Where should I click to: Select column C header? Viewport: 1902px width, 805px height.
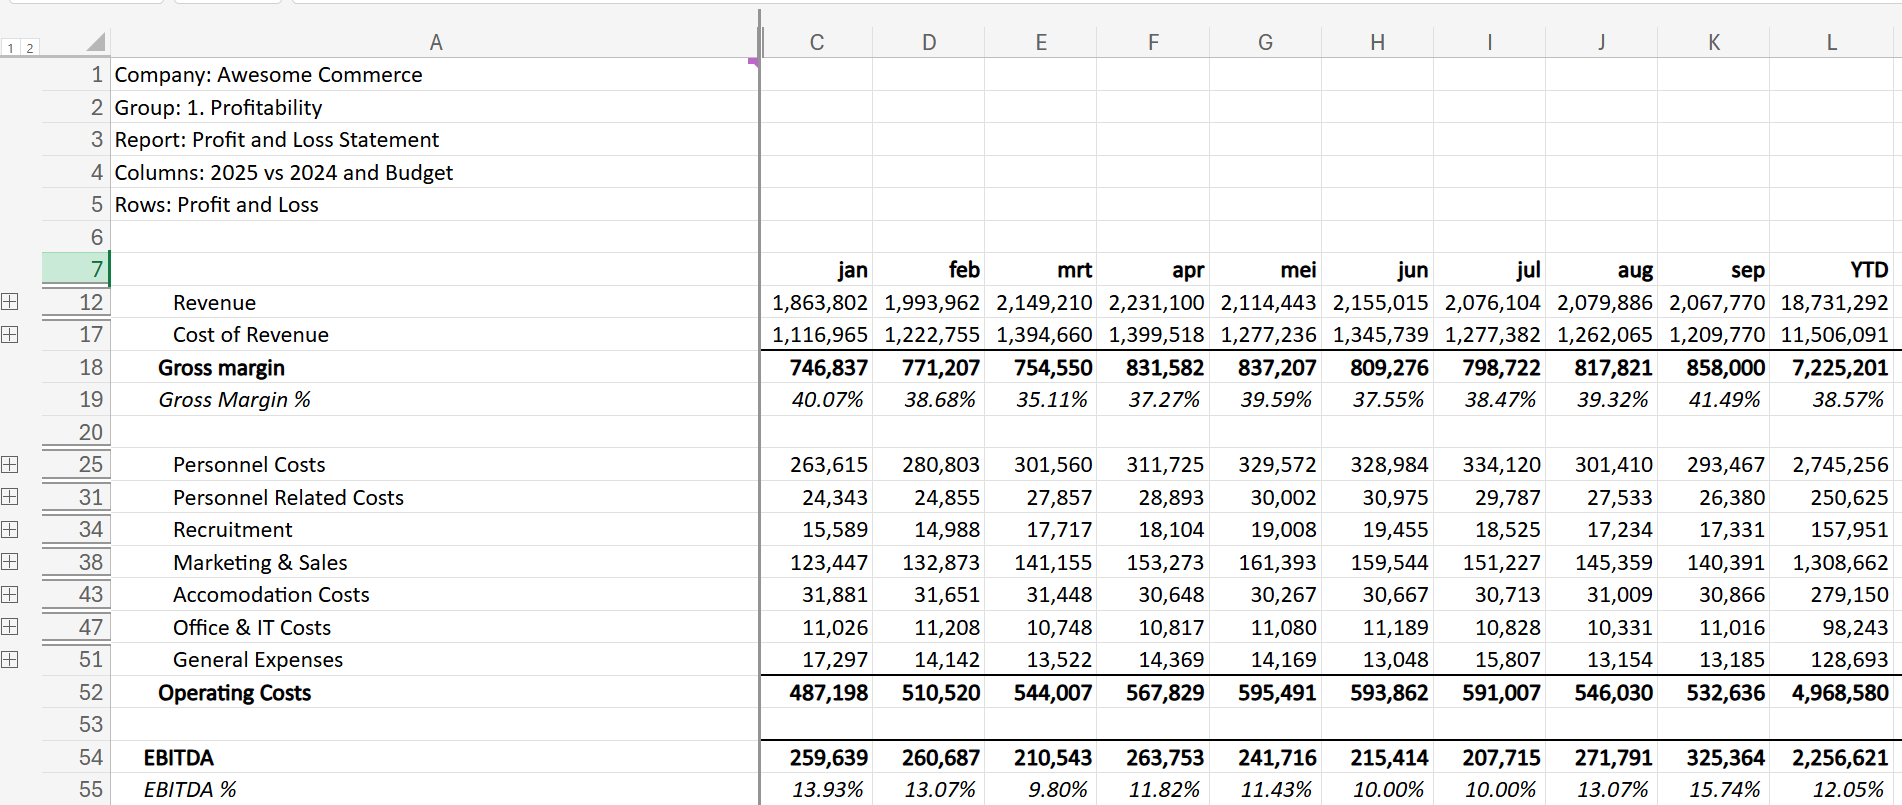[817, 42]
